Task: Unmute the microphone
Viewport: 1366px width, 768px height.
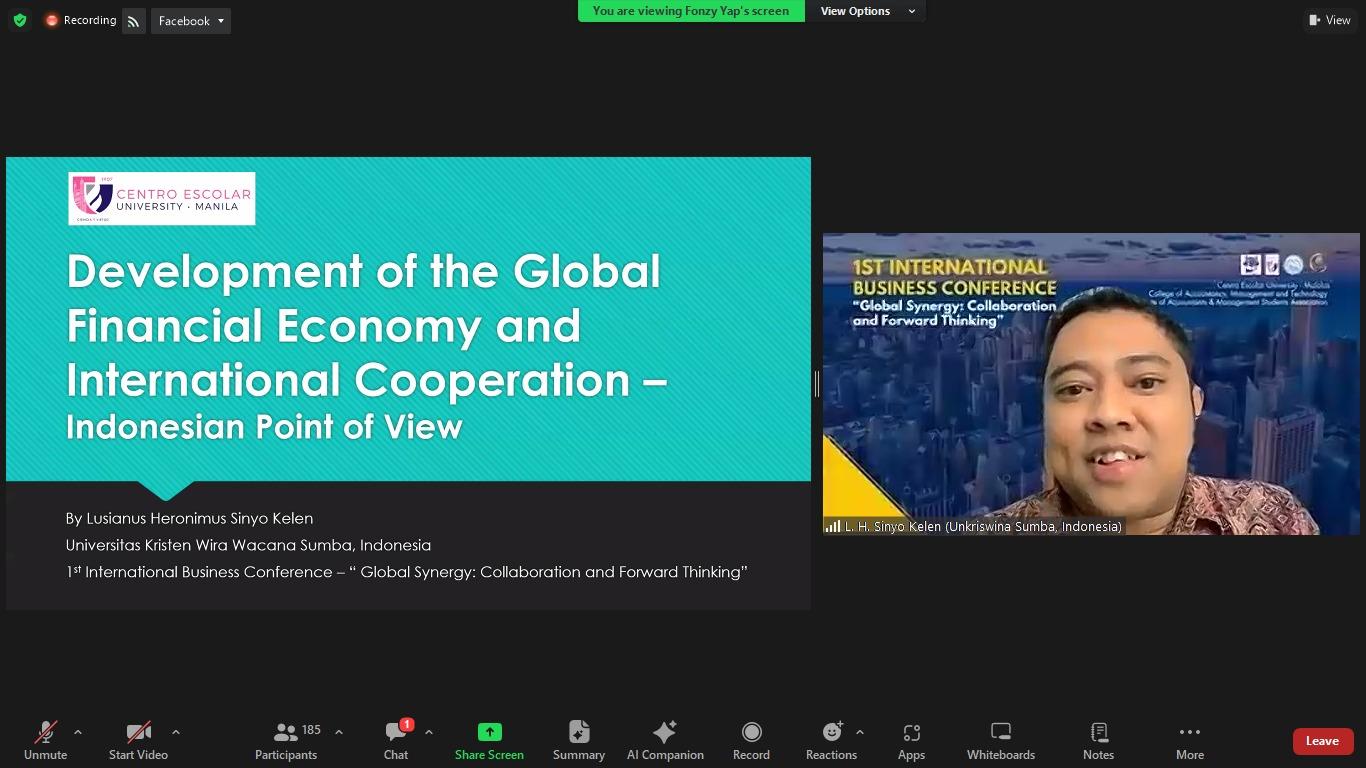Action: click(46, 741)
